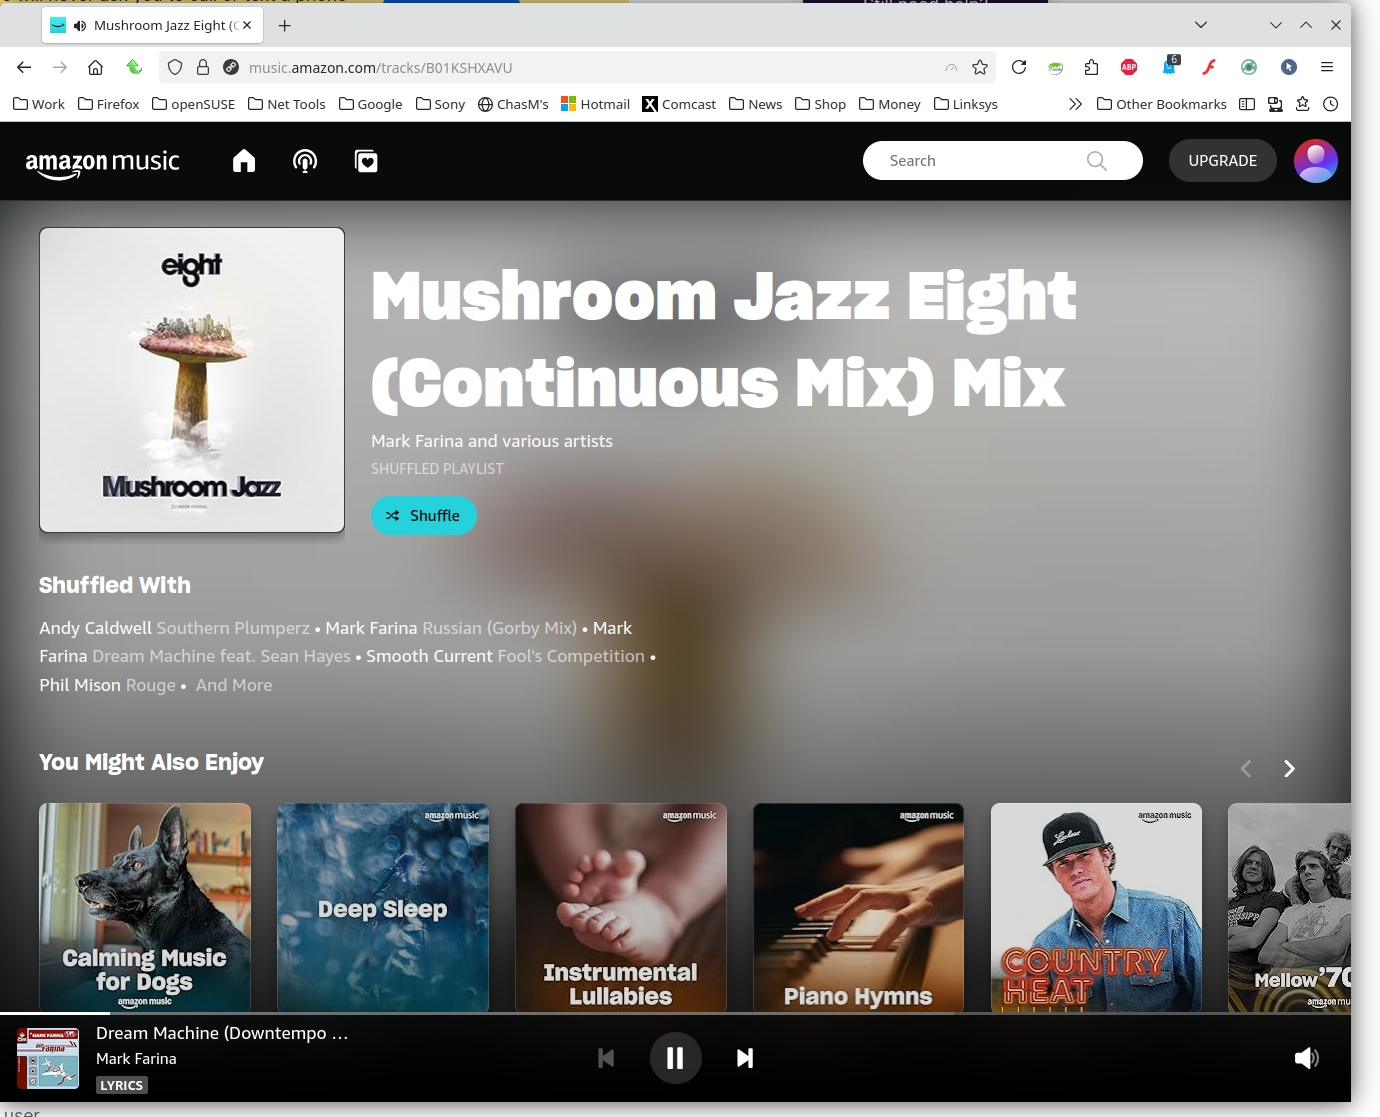Open the ChasM's bookmark
This screenshot has width=1380, height=1117.
click(x=513, y=104)
